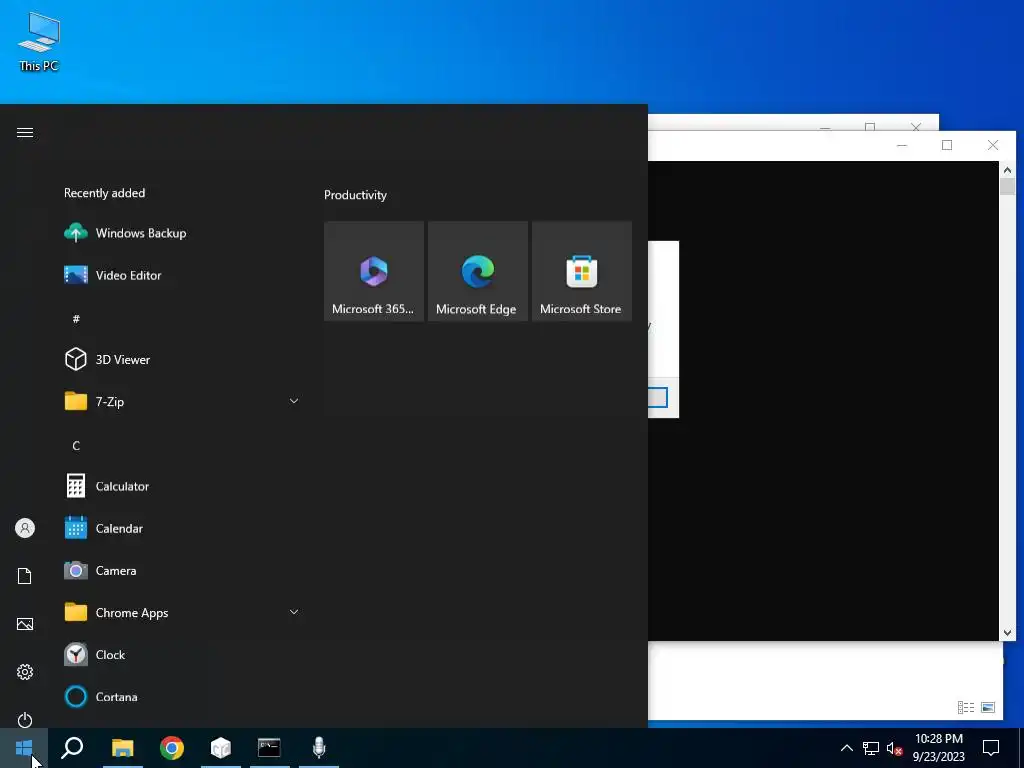Click the C letter header in the app list
Viewport: 1024px width, 768px height.
point(76,445)
